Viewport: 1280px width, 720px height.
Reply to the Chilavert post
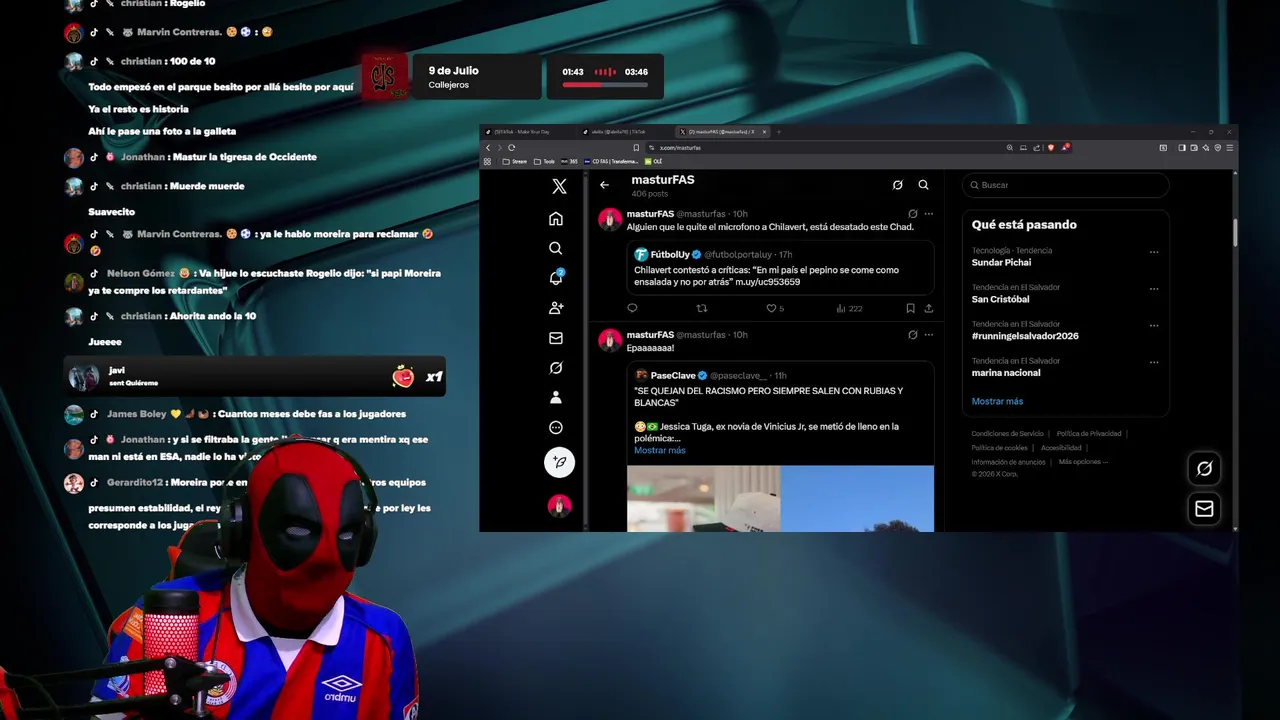click(x=632, y=308)
